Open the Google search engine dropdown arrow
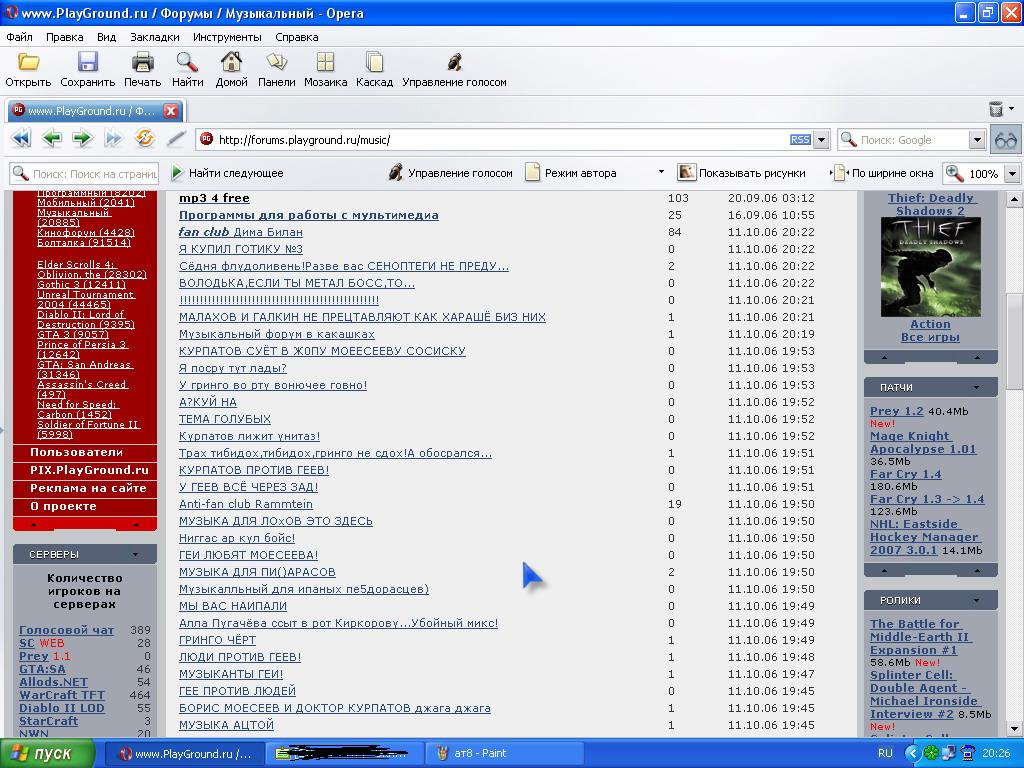 (x=977, y=140)
